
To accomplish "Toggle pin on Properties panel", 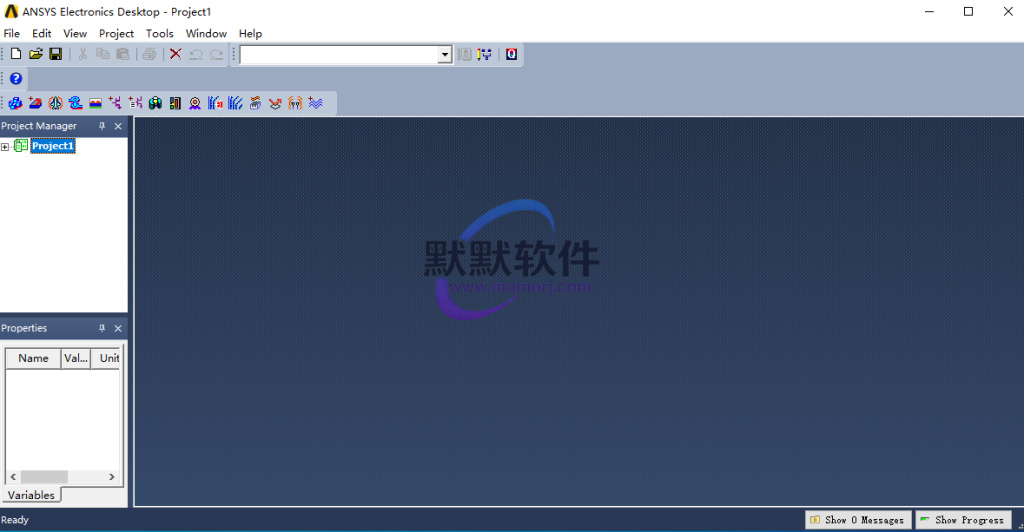I will click(x=102, y=328).
